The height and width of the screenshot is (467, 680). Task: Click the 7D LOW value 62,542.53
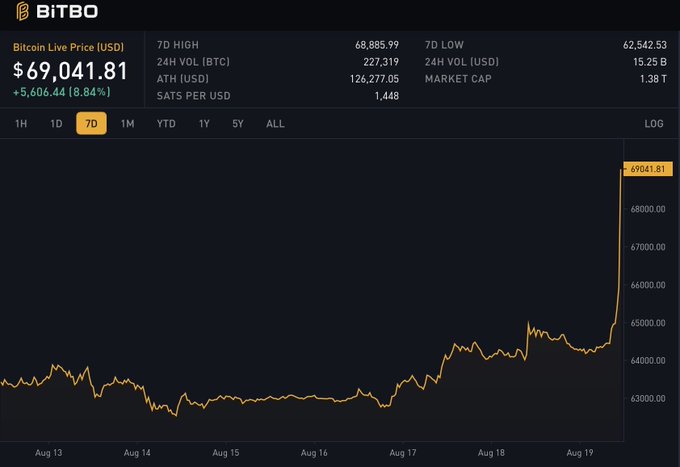645,45
